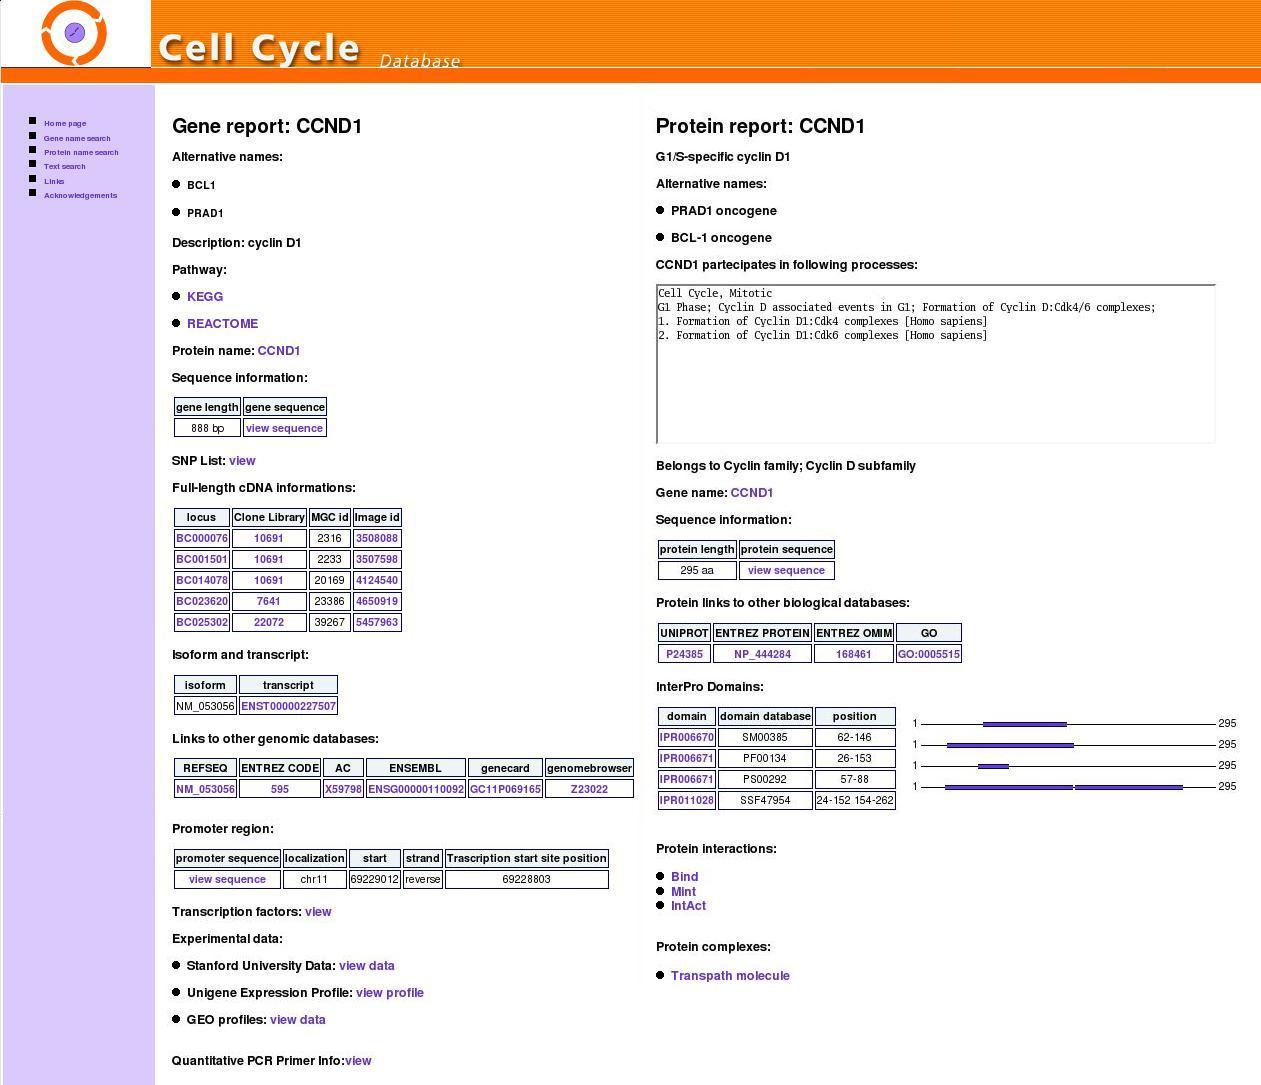
Task: Click the SM00385 domain position bar
Action: click(x=1025, y=724)
